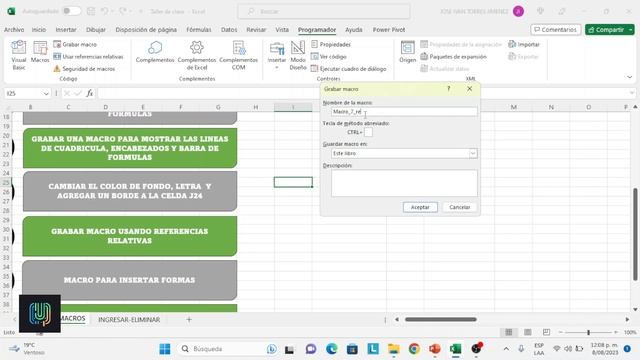Toggle the Autoguardado switch
The width and height of the screenshot is (640, 360).
pyautogui.click(x=71, y=11)
